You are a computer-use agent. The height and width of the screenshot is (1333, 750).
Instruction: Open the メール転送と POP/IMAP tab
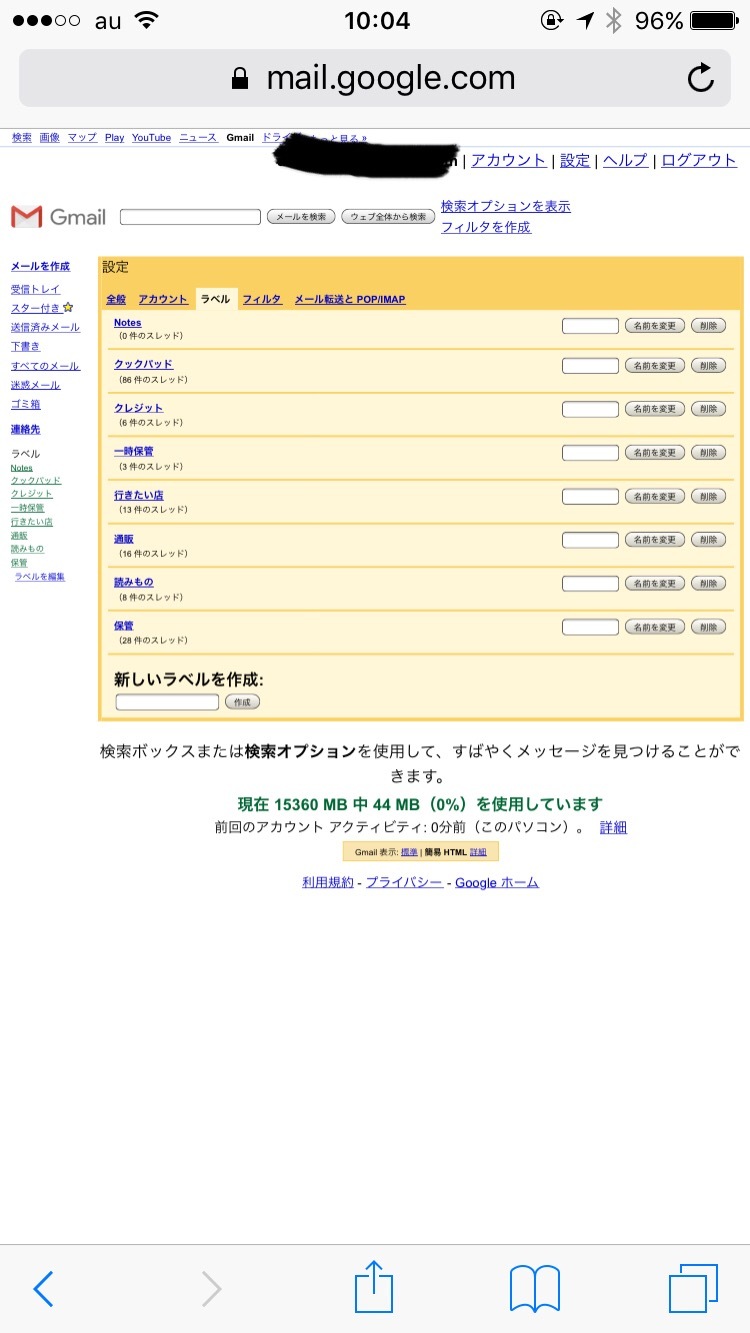tap(350, 299)
